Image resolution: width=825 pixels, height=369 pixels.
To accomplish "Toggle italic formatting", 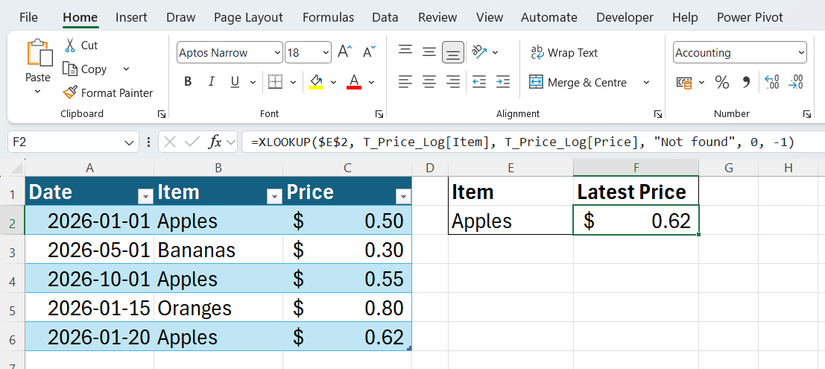I will (212, 82).
